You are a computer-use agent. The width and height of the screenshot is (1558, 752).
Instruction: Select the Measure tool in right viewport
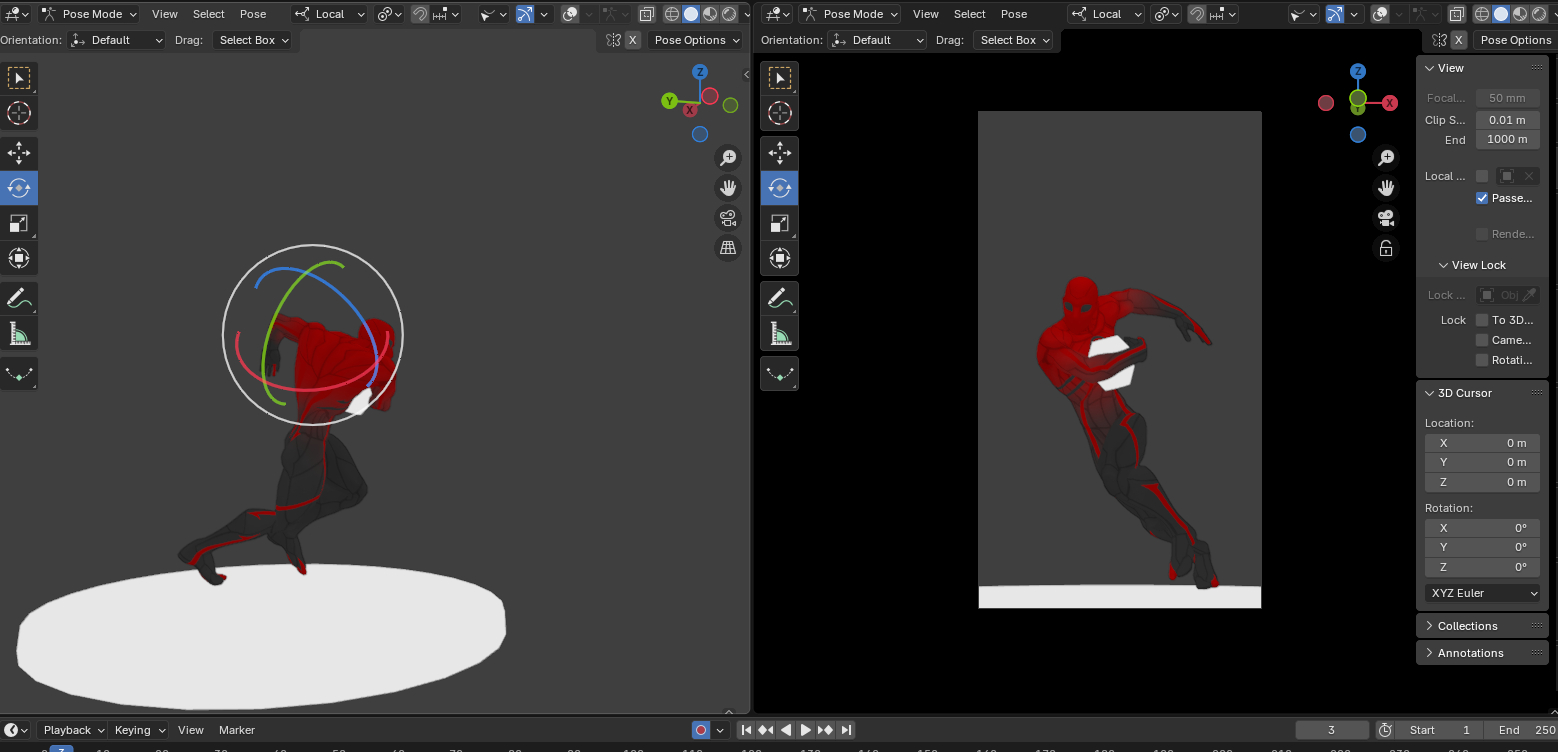(780, 333)
